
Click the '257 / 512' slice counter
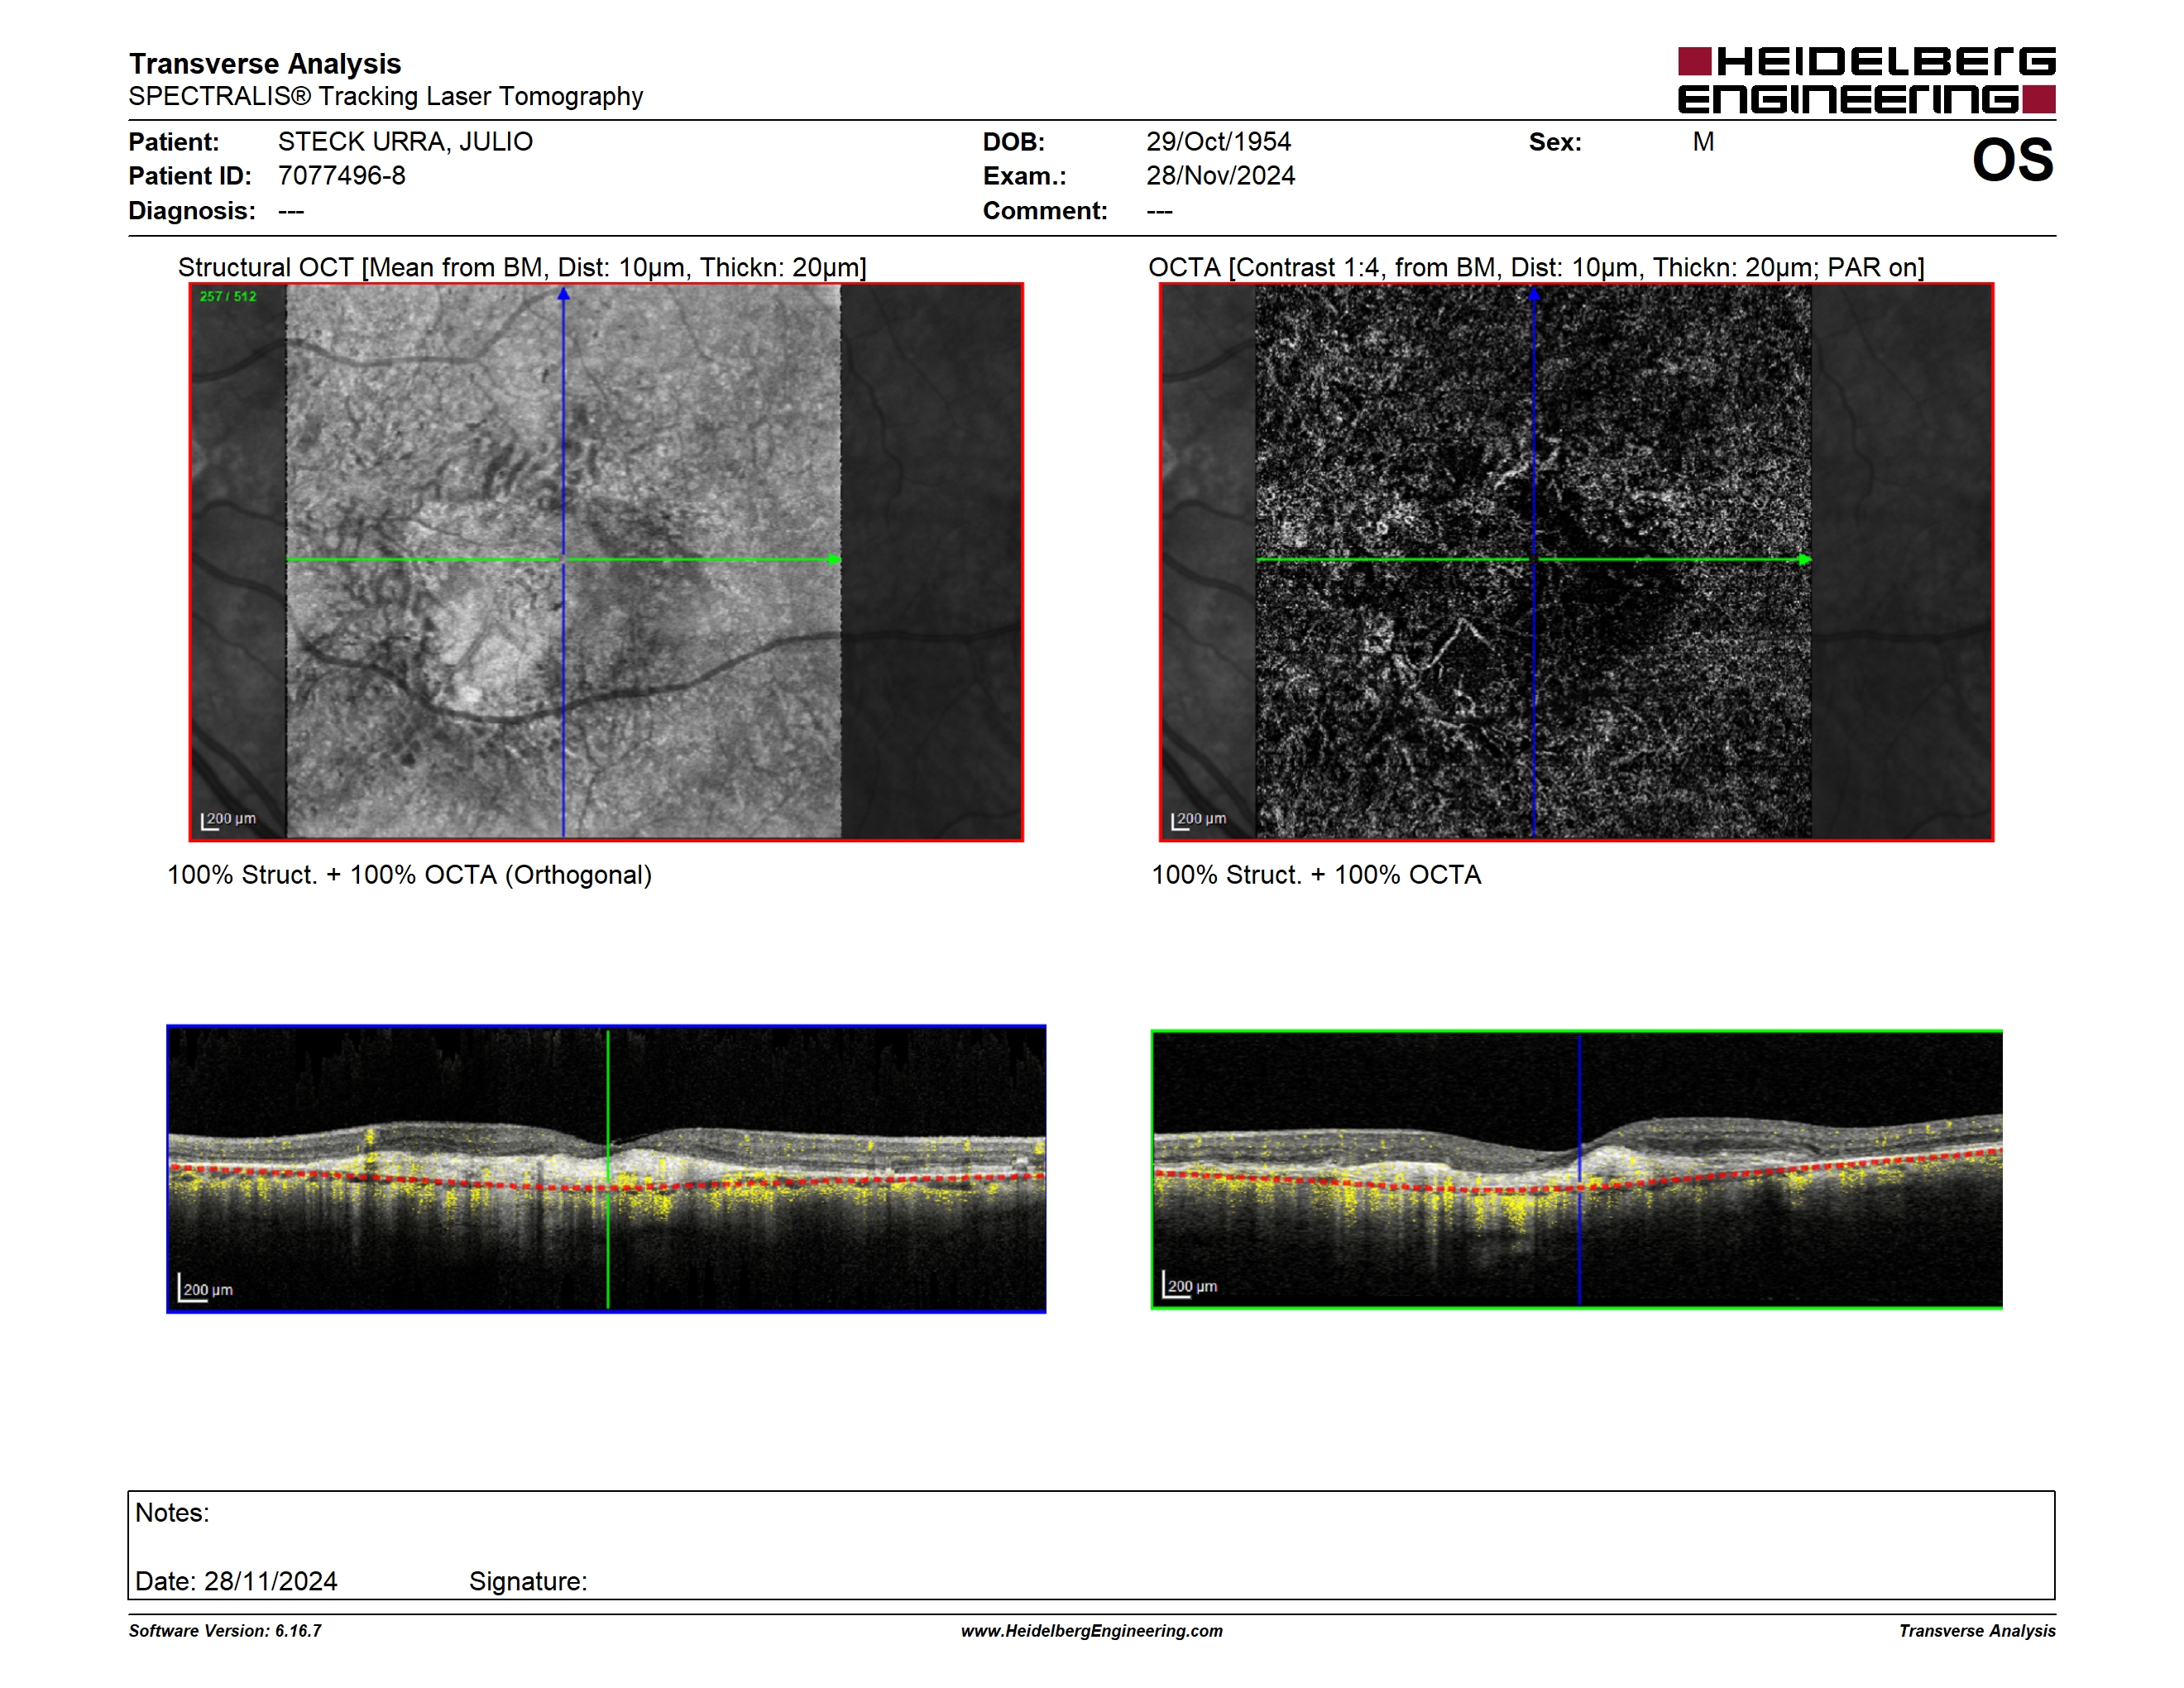point(228,296)
